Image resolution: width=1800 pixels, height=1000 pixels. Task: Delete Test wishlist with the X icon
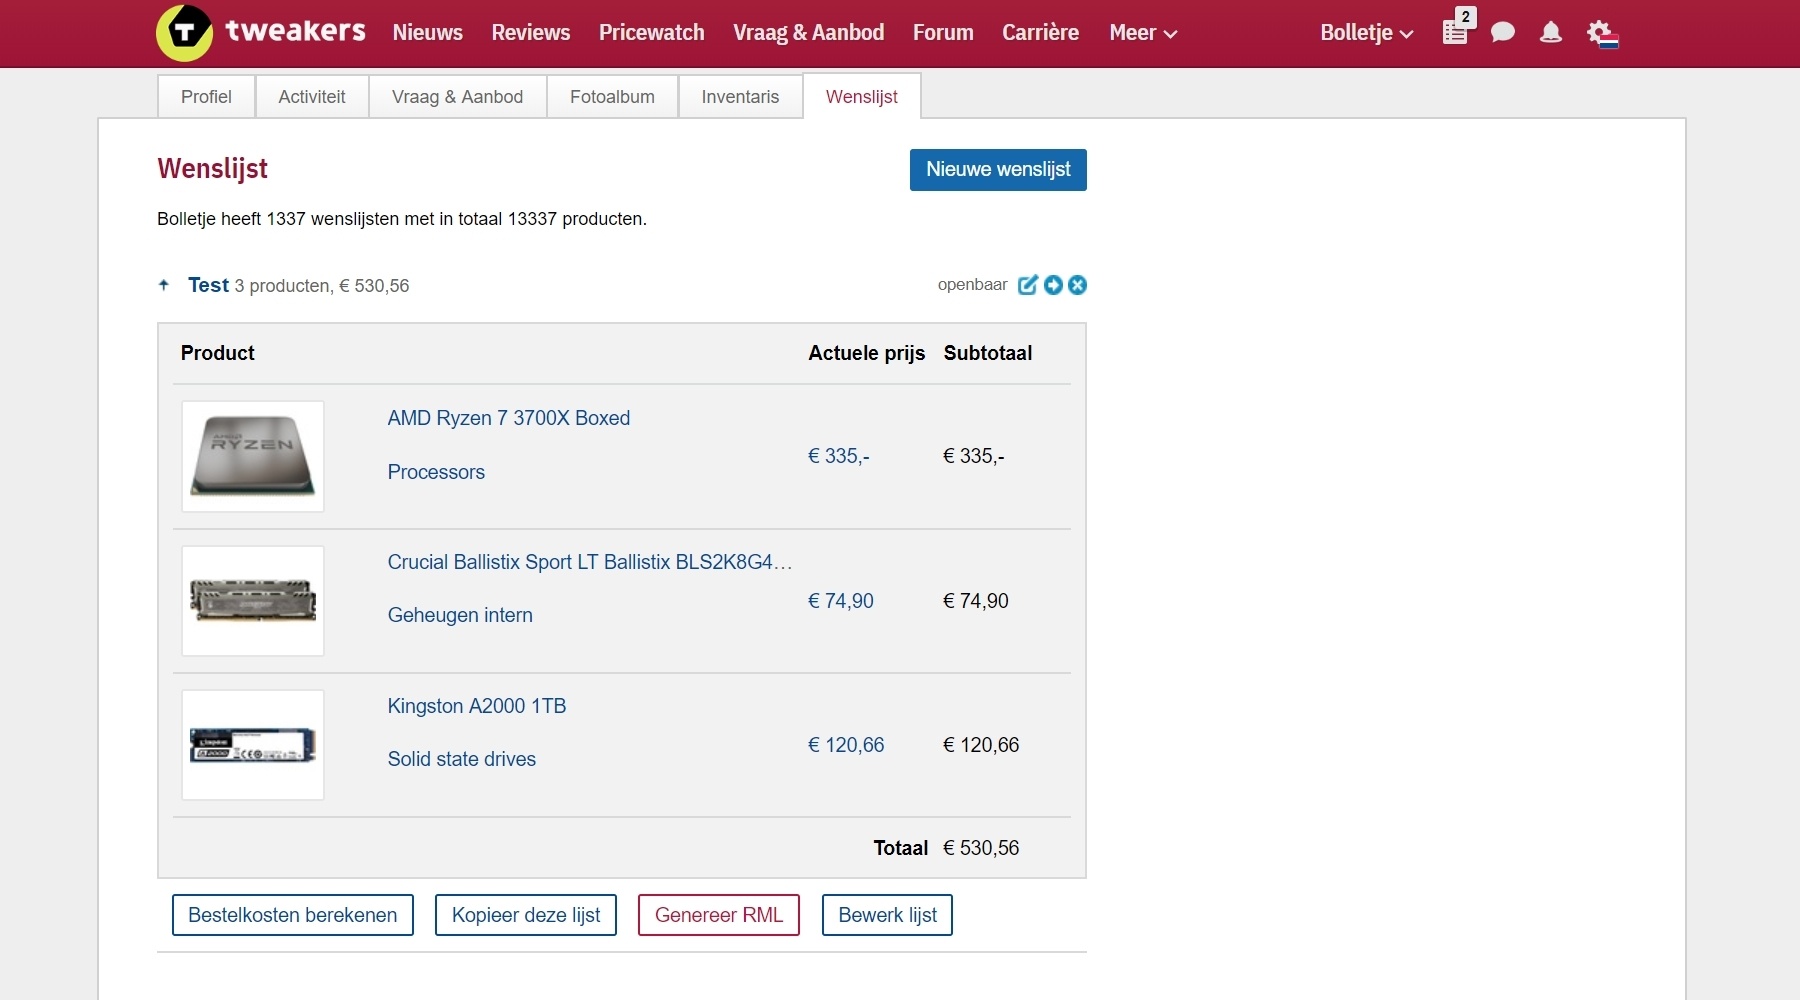pyautogui.click(x=1077, y=285)
